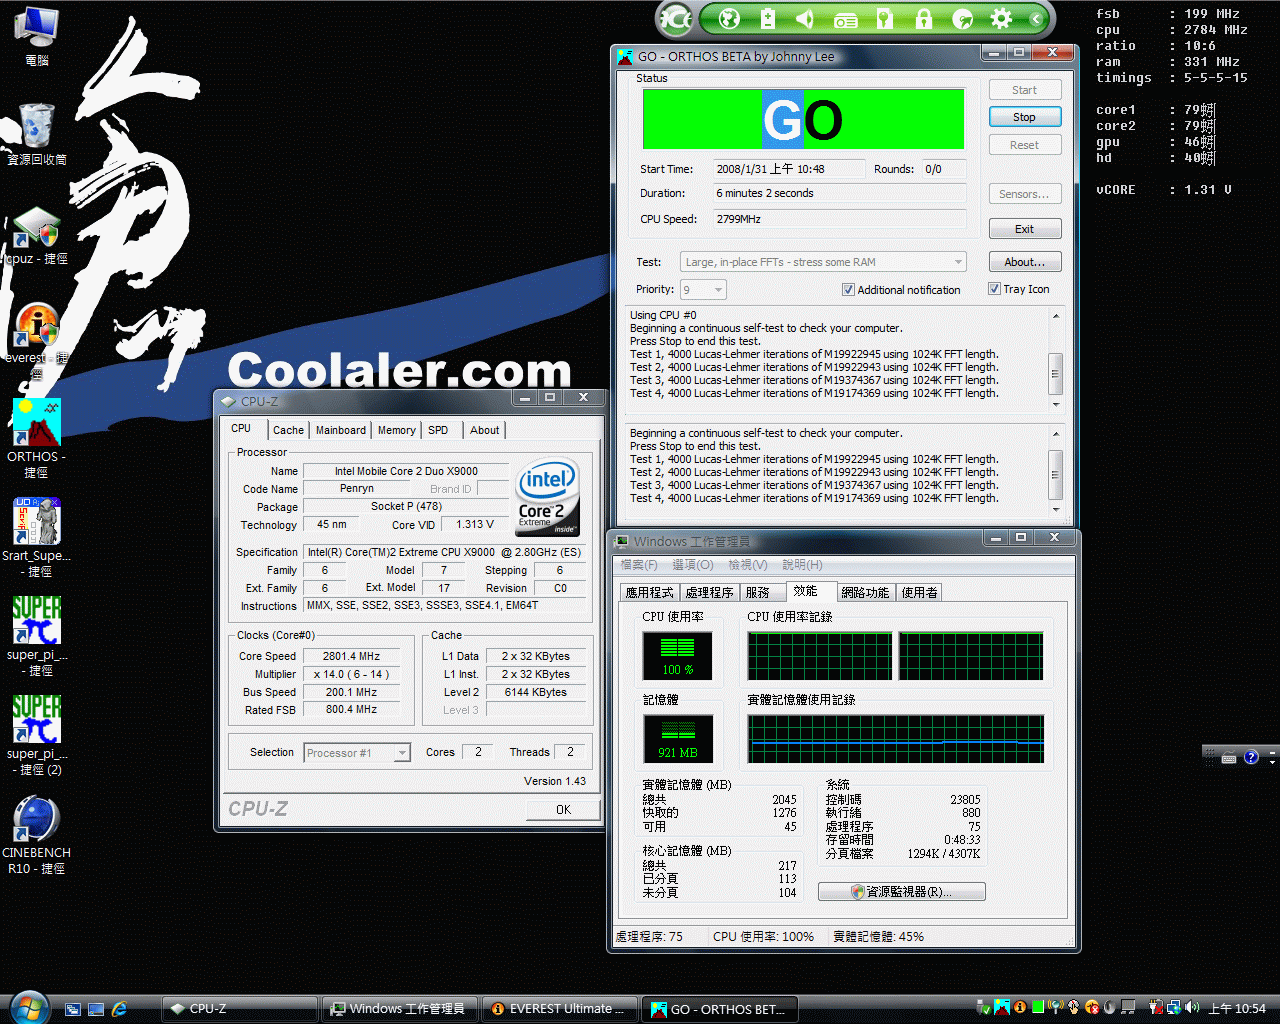Select the ORTHOS shortcut desktop icon

pos(36,438)
